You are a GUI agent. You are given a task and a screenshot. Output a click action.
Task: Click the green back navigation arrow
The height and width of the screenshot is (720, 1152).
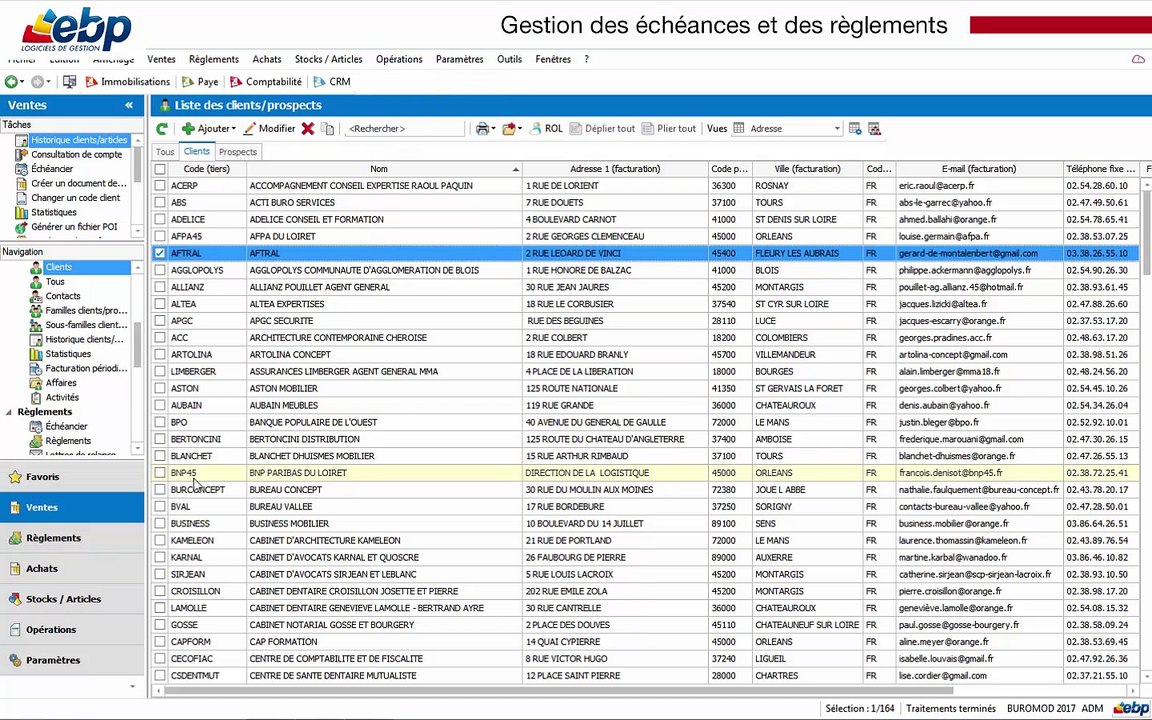point(11,82)
